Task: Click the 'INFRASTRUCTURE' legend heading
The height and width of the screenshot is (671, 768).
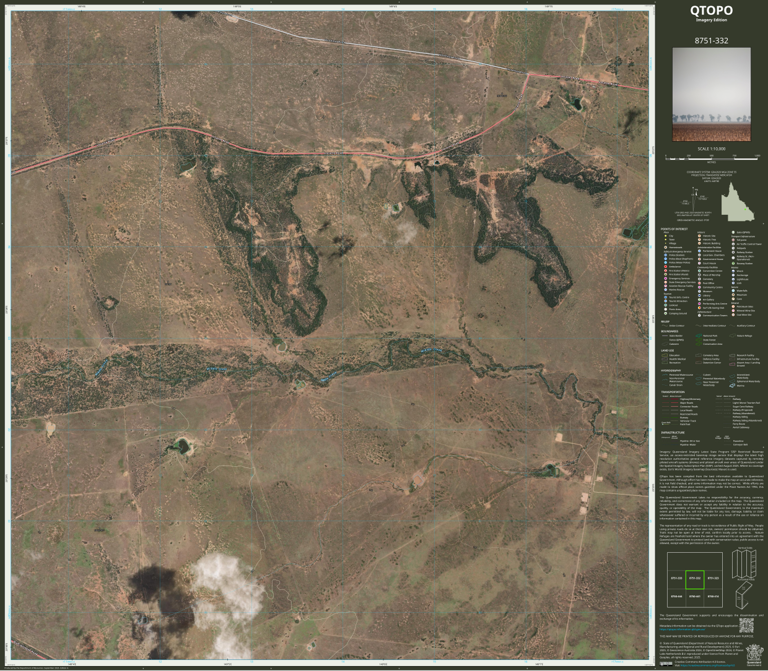Action: 672,433
